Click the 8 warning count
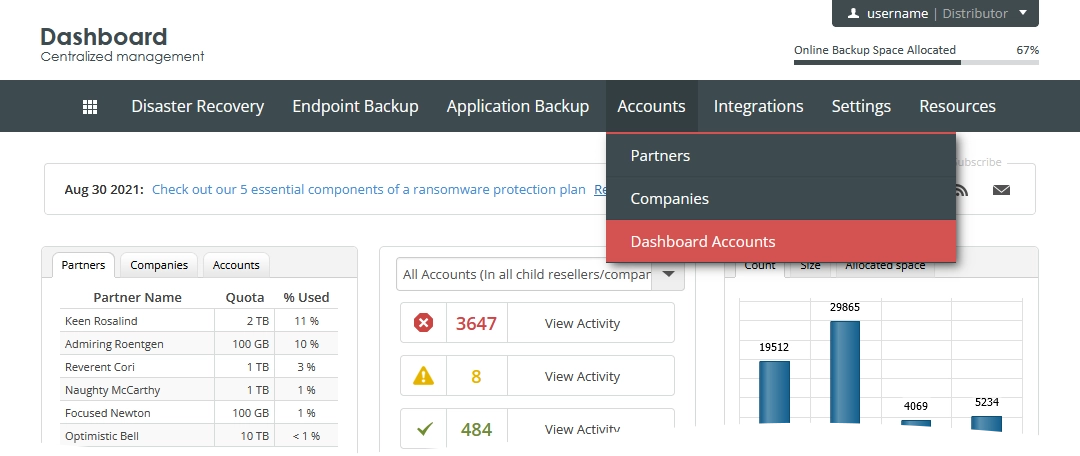 click(x=476, y=376)
